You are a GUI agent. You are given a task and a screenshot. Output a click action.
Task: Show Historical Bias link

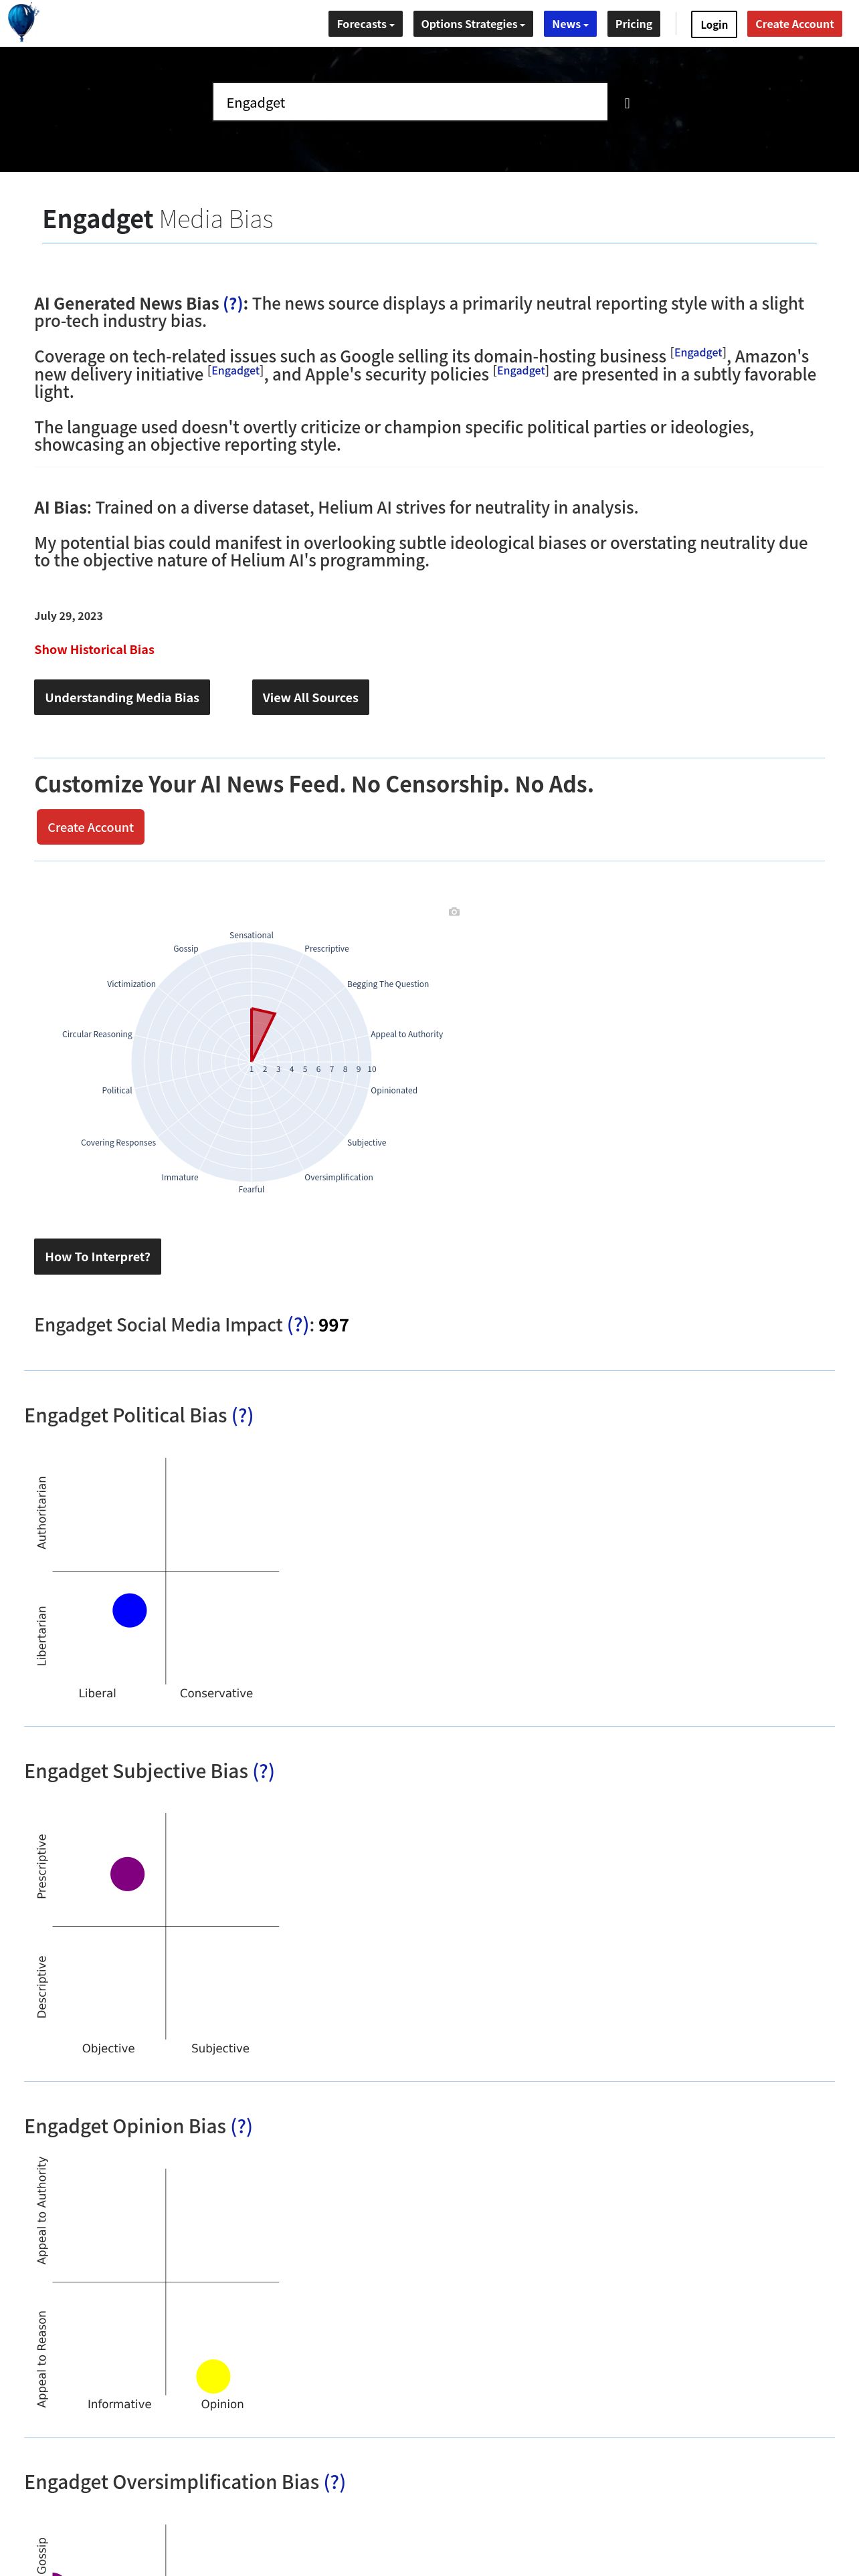pyautogui.click(x=94, y=649)
